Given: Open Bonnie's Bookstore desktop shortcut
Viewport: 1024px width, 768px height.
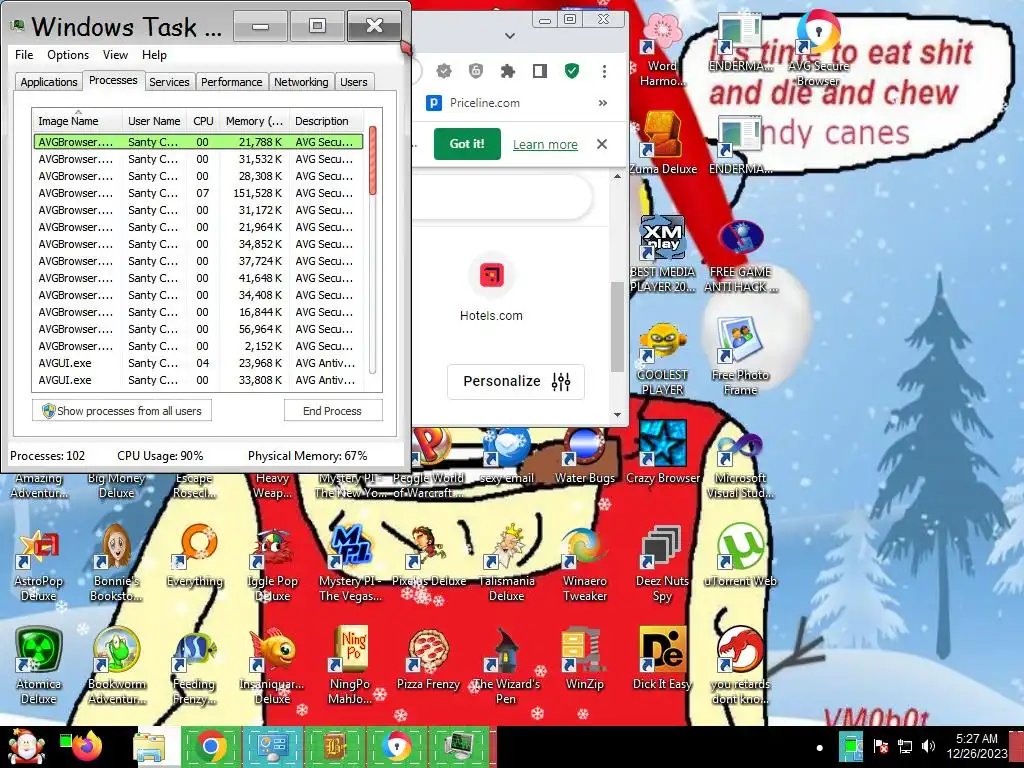Looking at the screenshot, I should pos(116,563).
